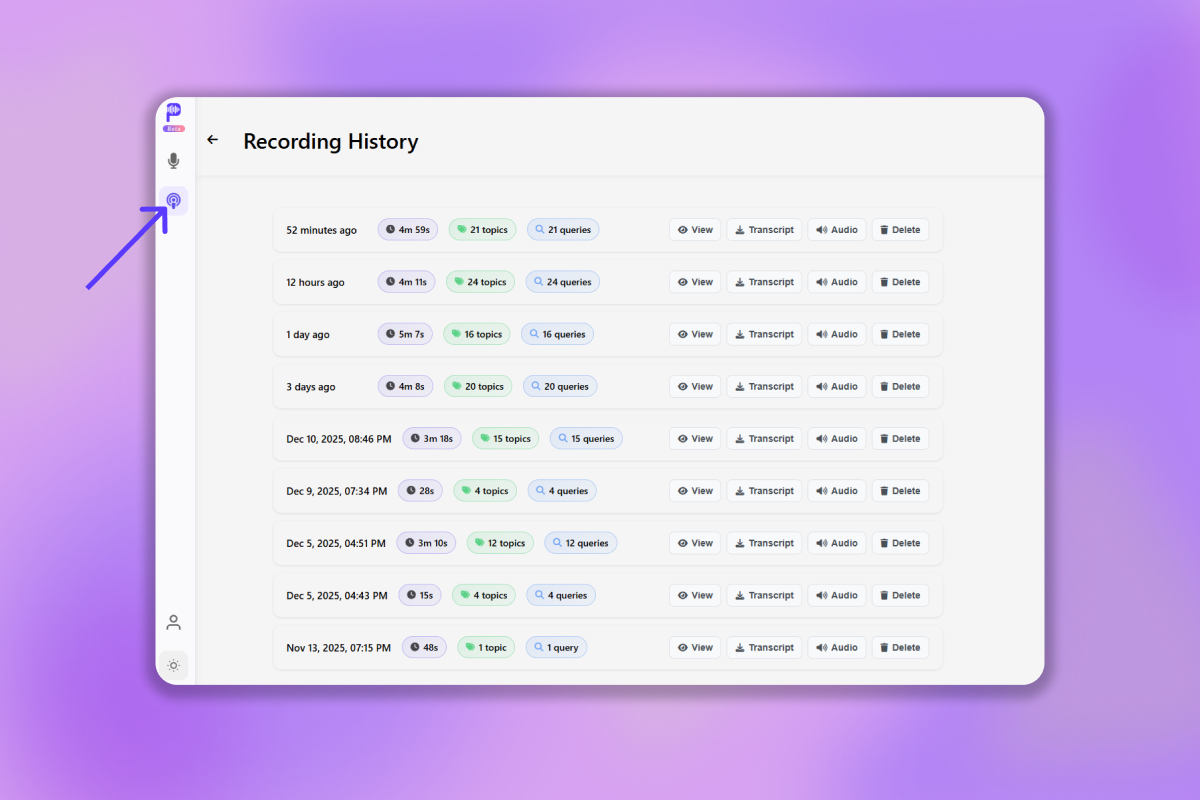Click the app logo marked Beta
The image size is (1200, 800).
point(173,114)
